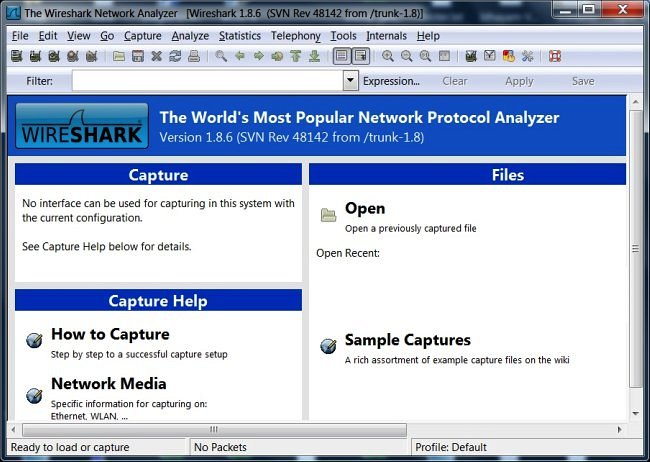Image resolution: width=650 pixels, height=462 pixels.
Task: Open the View menu
Action: (79, 36)
